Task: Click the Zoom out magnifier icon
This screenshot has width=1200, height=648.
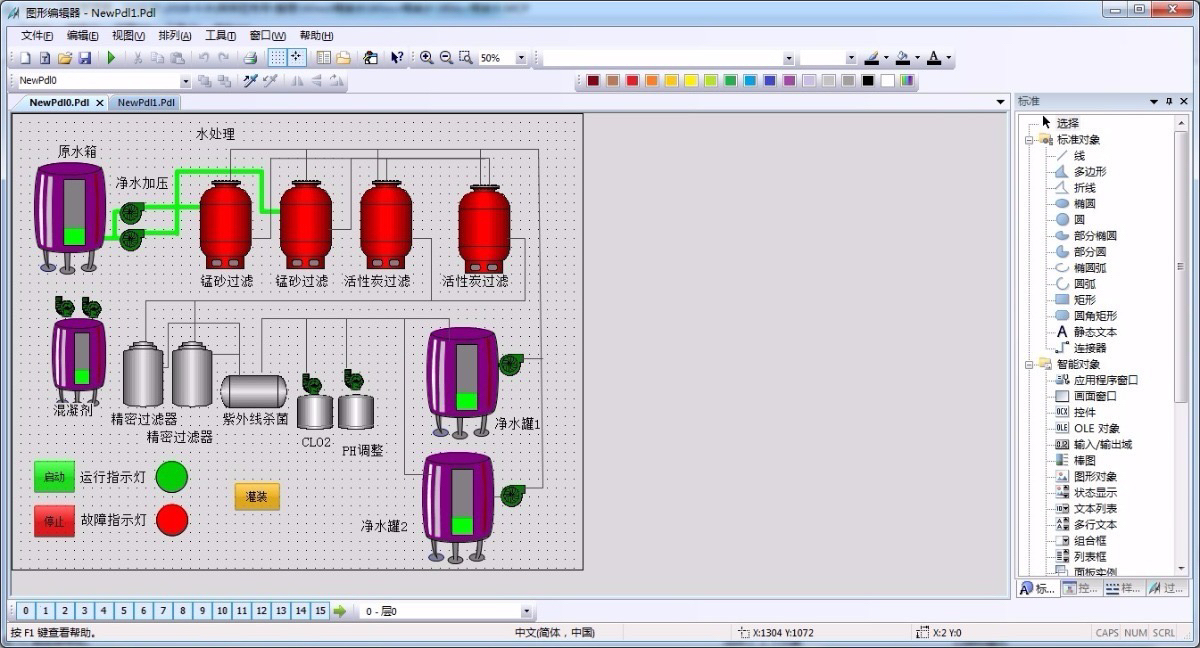Action: [446, 58]
